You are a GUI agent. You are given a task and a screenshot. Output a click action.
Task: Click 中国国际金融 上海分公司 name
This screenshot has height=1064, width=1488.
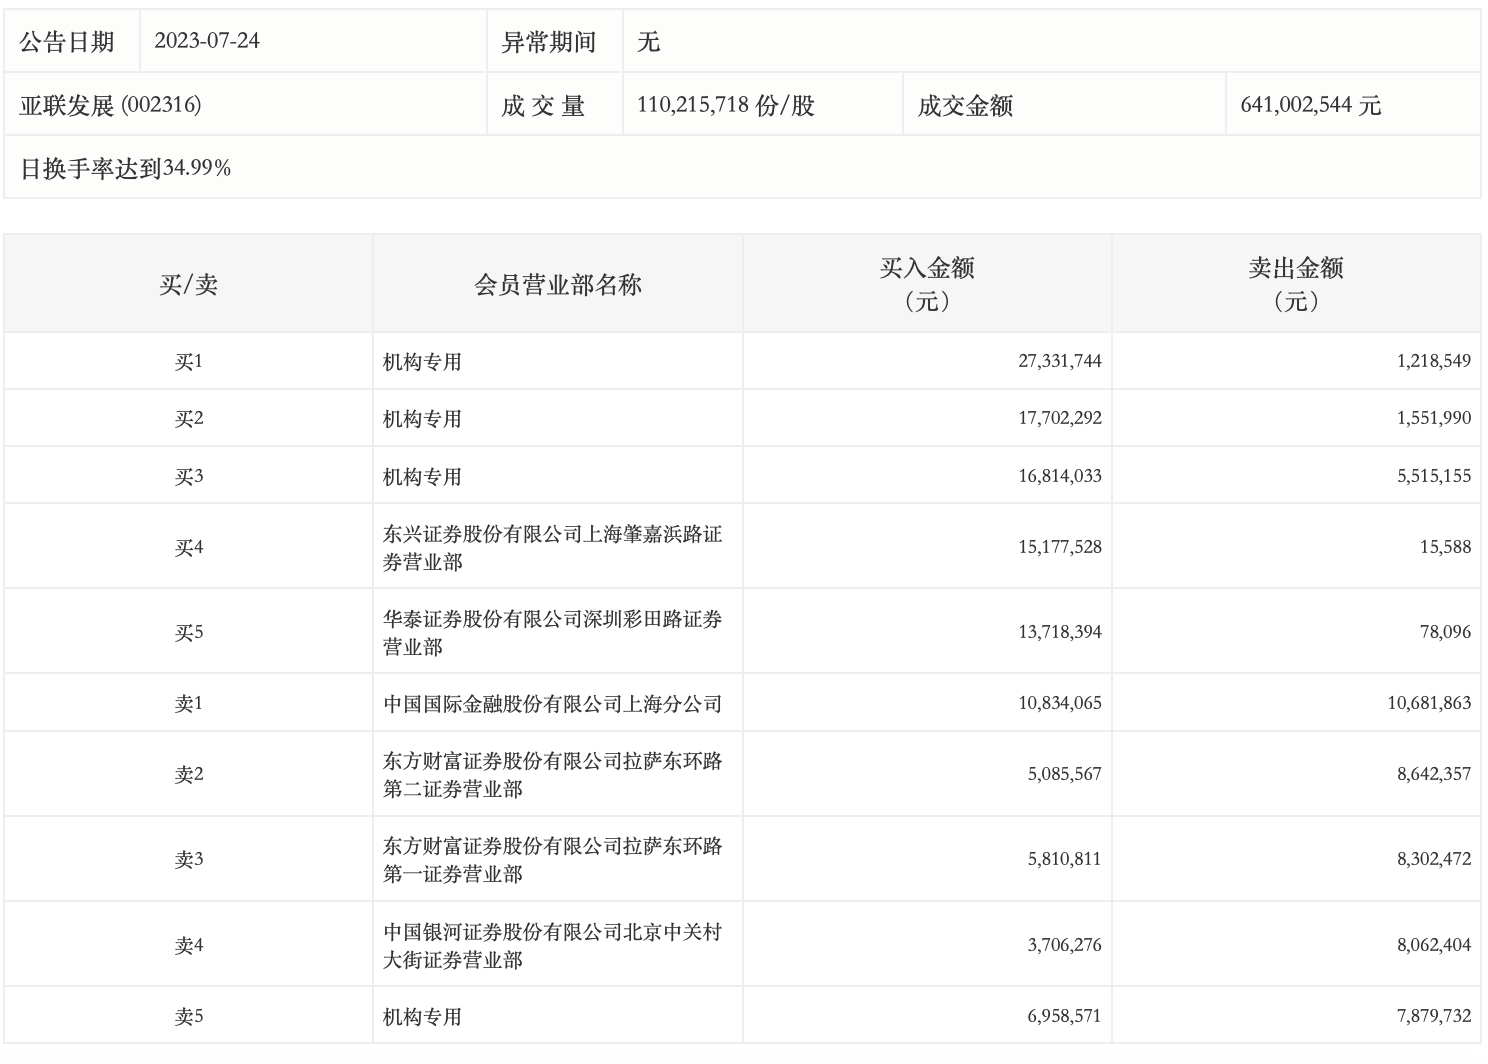click(552, 703)
